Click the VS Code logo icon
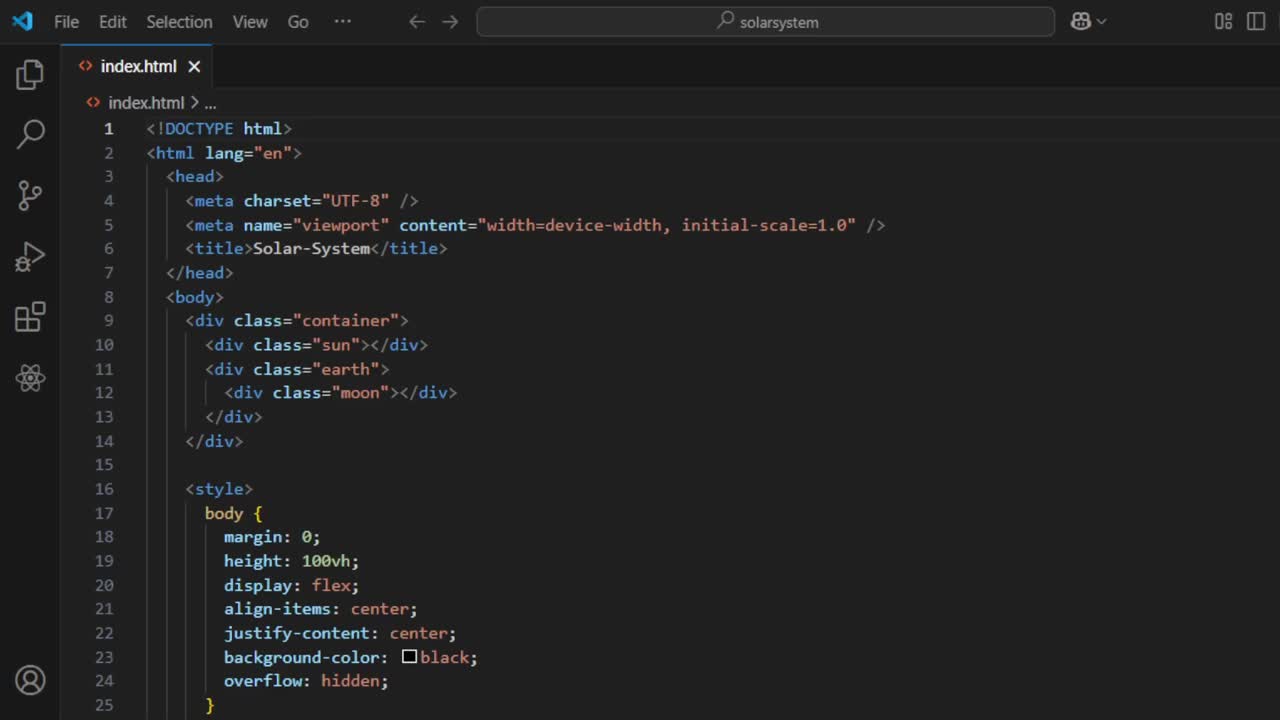Screen dimensions: 1280x720 click(x=22, y=21)
